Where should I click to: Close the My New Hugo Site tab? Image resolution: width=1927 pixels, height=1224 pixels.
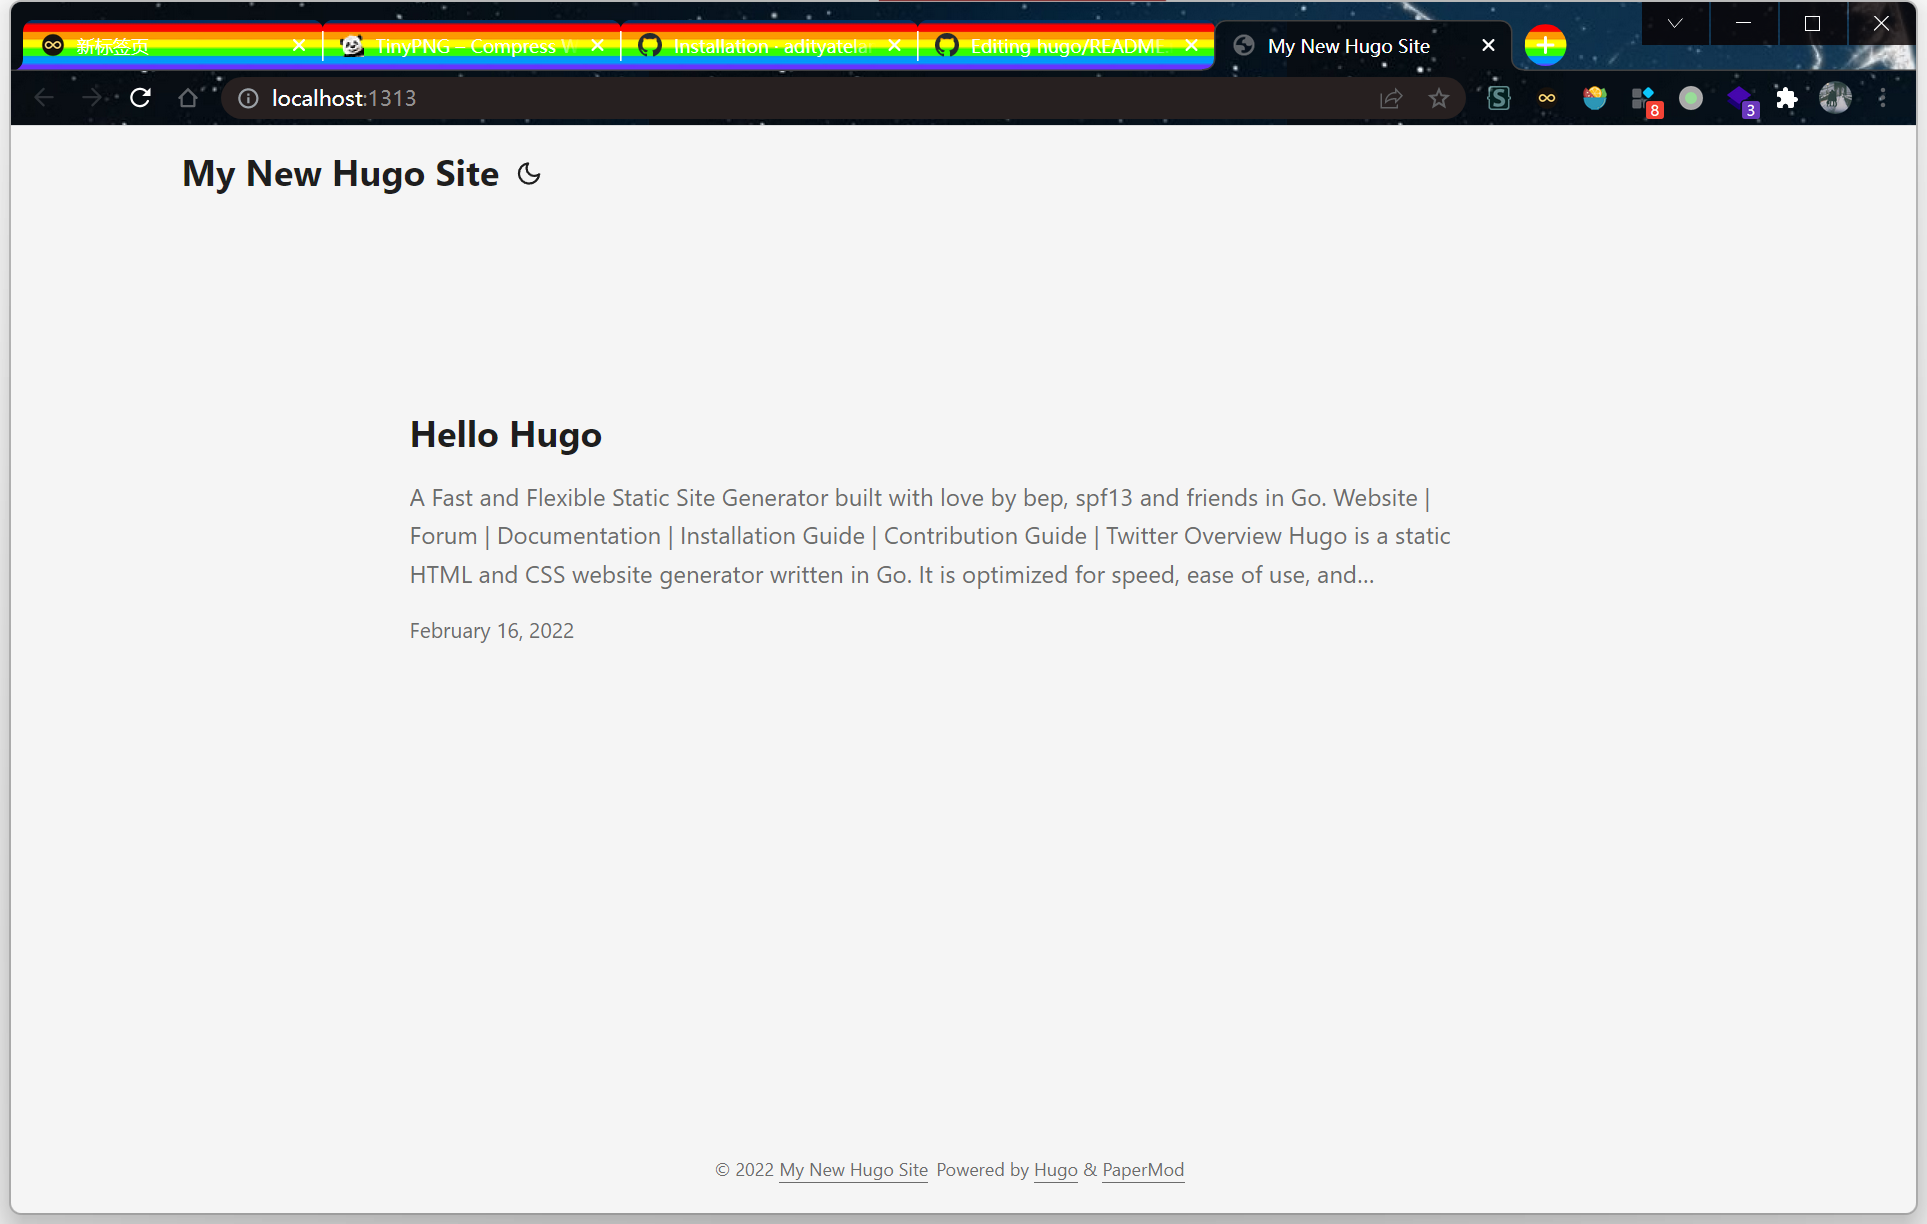[x=1488, y=46]
